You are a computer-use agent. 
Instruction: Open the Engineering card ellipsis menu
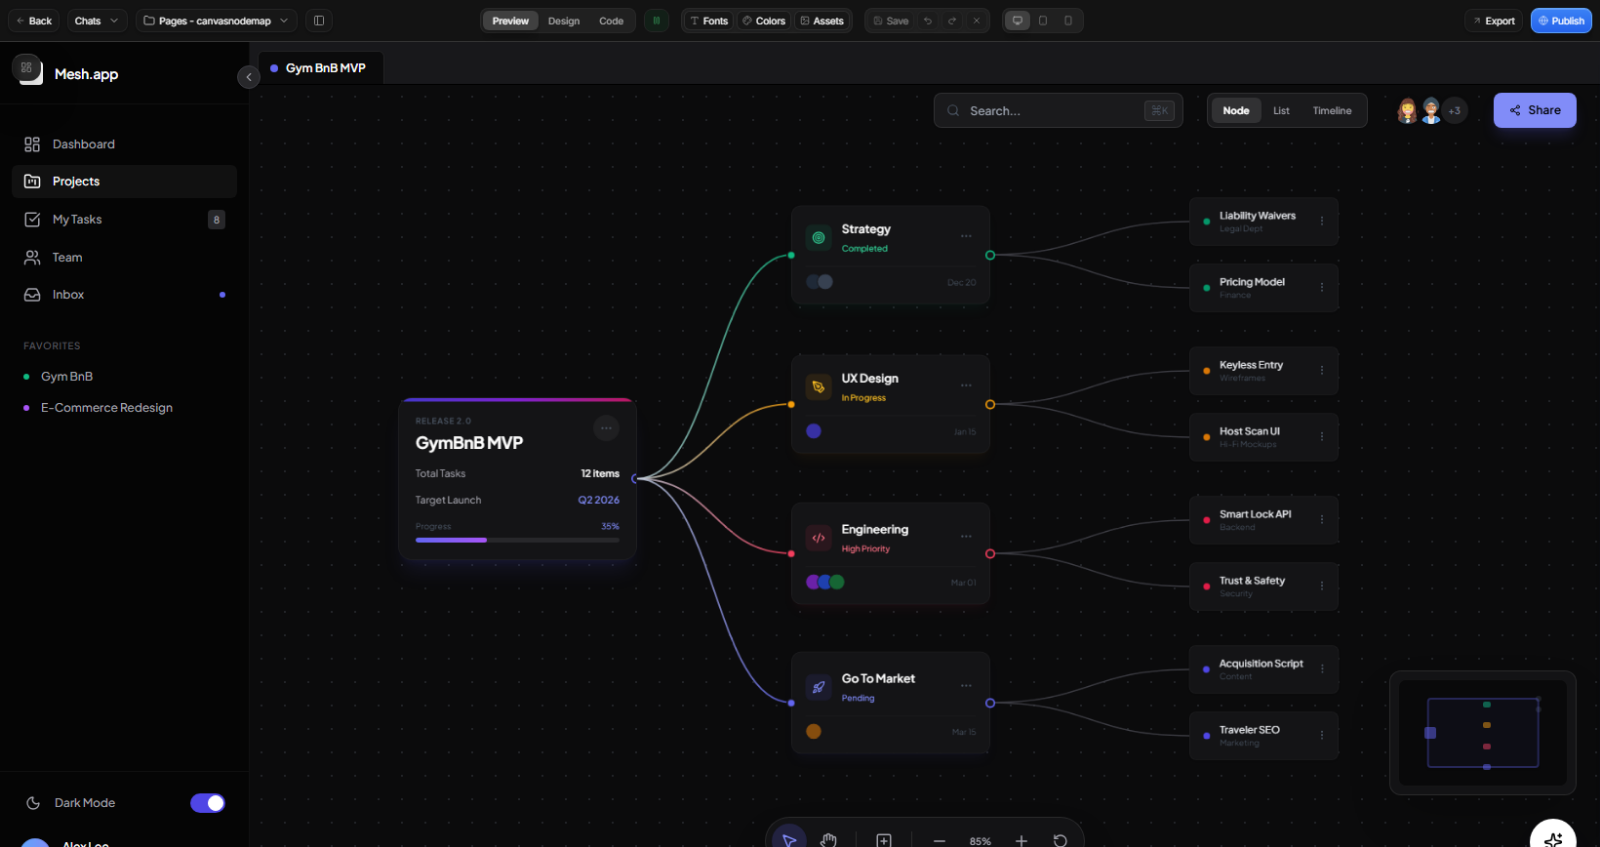point(966,536)
